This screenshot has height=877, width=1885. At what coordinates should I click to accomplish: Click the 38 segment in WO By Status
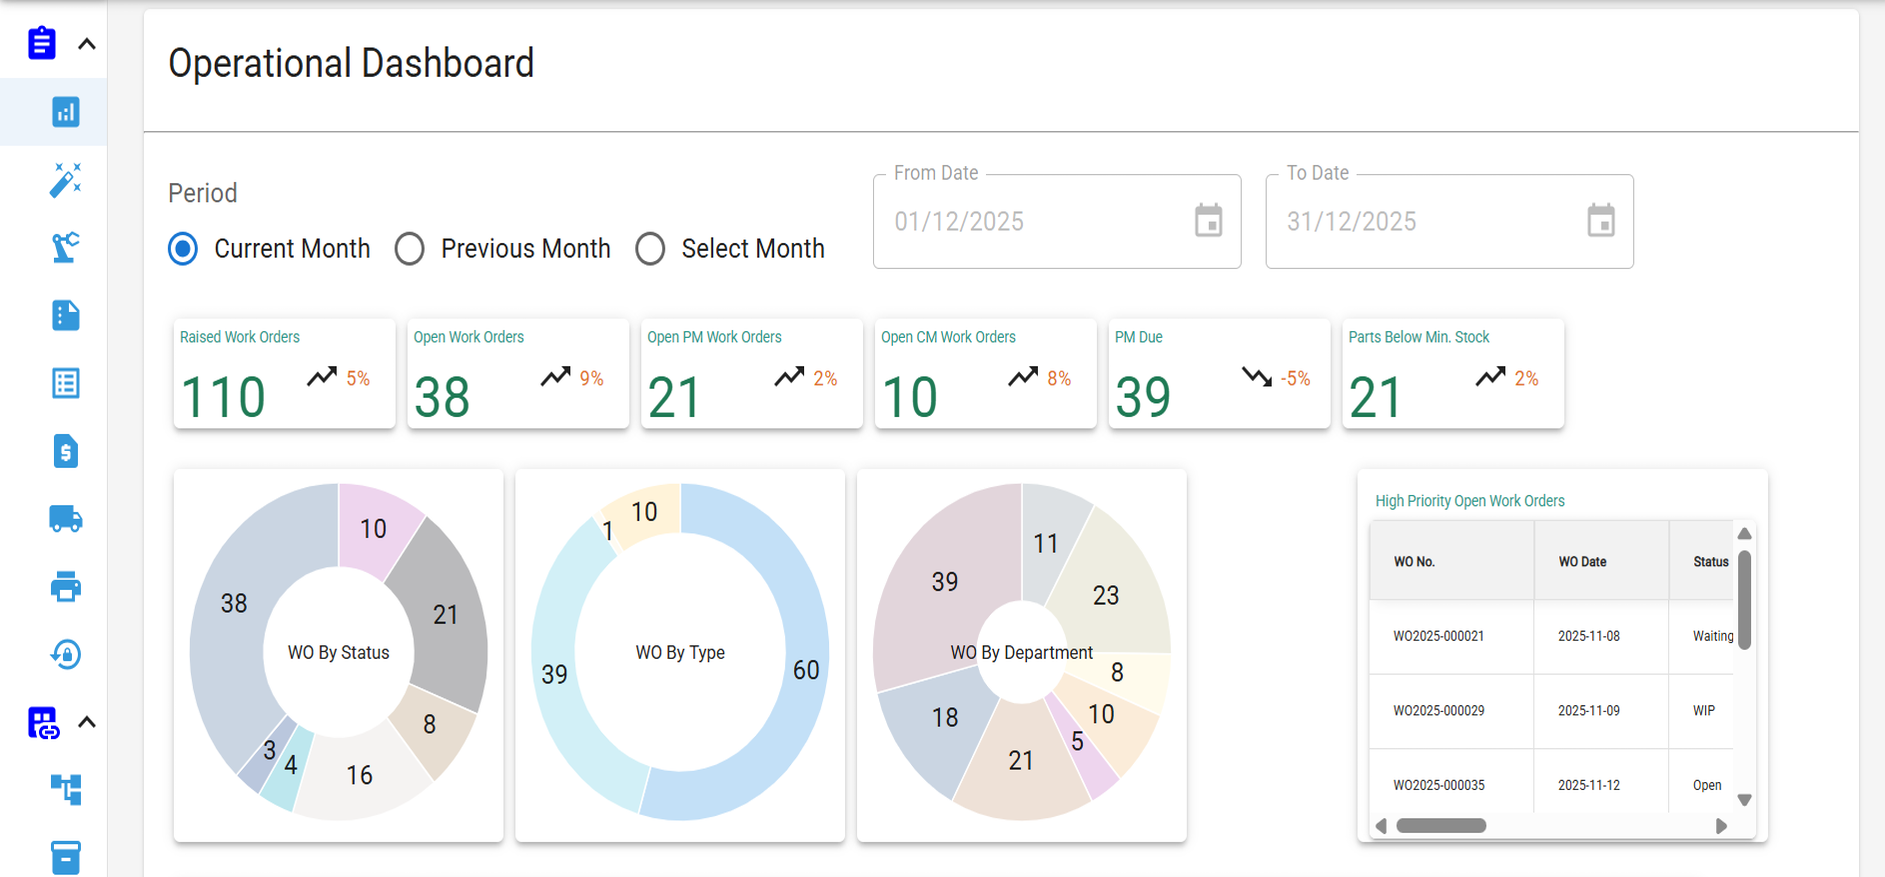[x=234, y=603]
